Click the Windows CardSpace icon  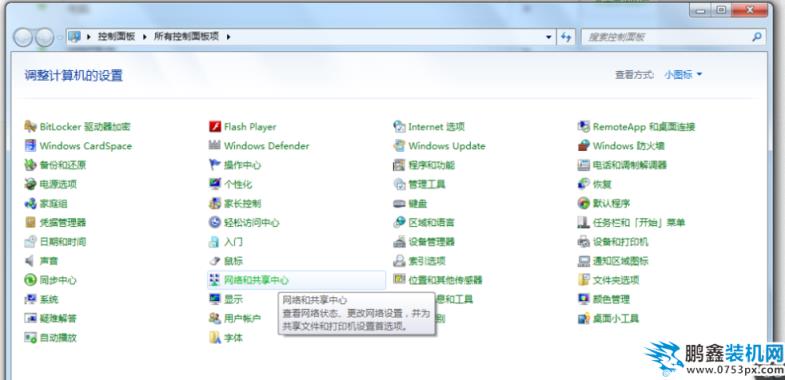31,146
